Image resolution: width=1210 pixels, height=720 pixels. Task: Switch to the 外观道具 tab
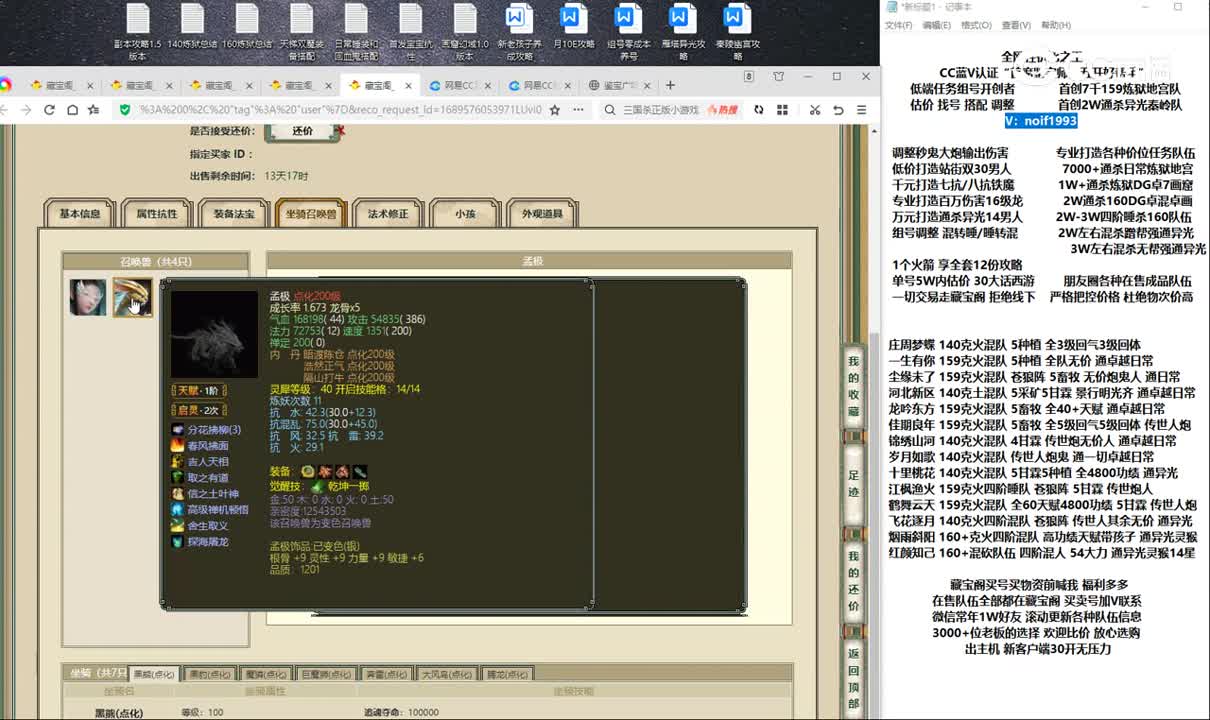[542, 214]
